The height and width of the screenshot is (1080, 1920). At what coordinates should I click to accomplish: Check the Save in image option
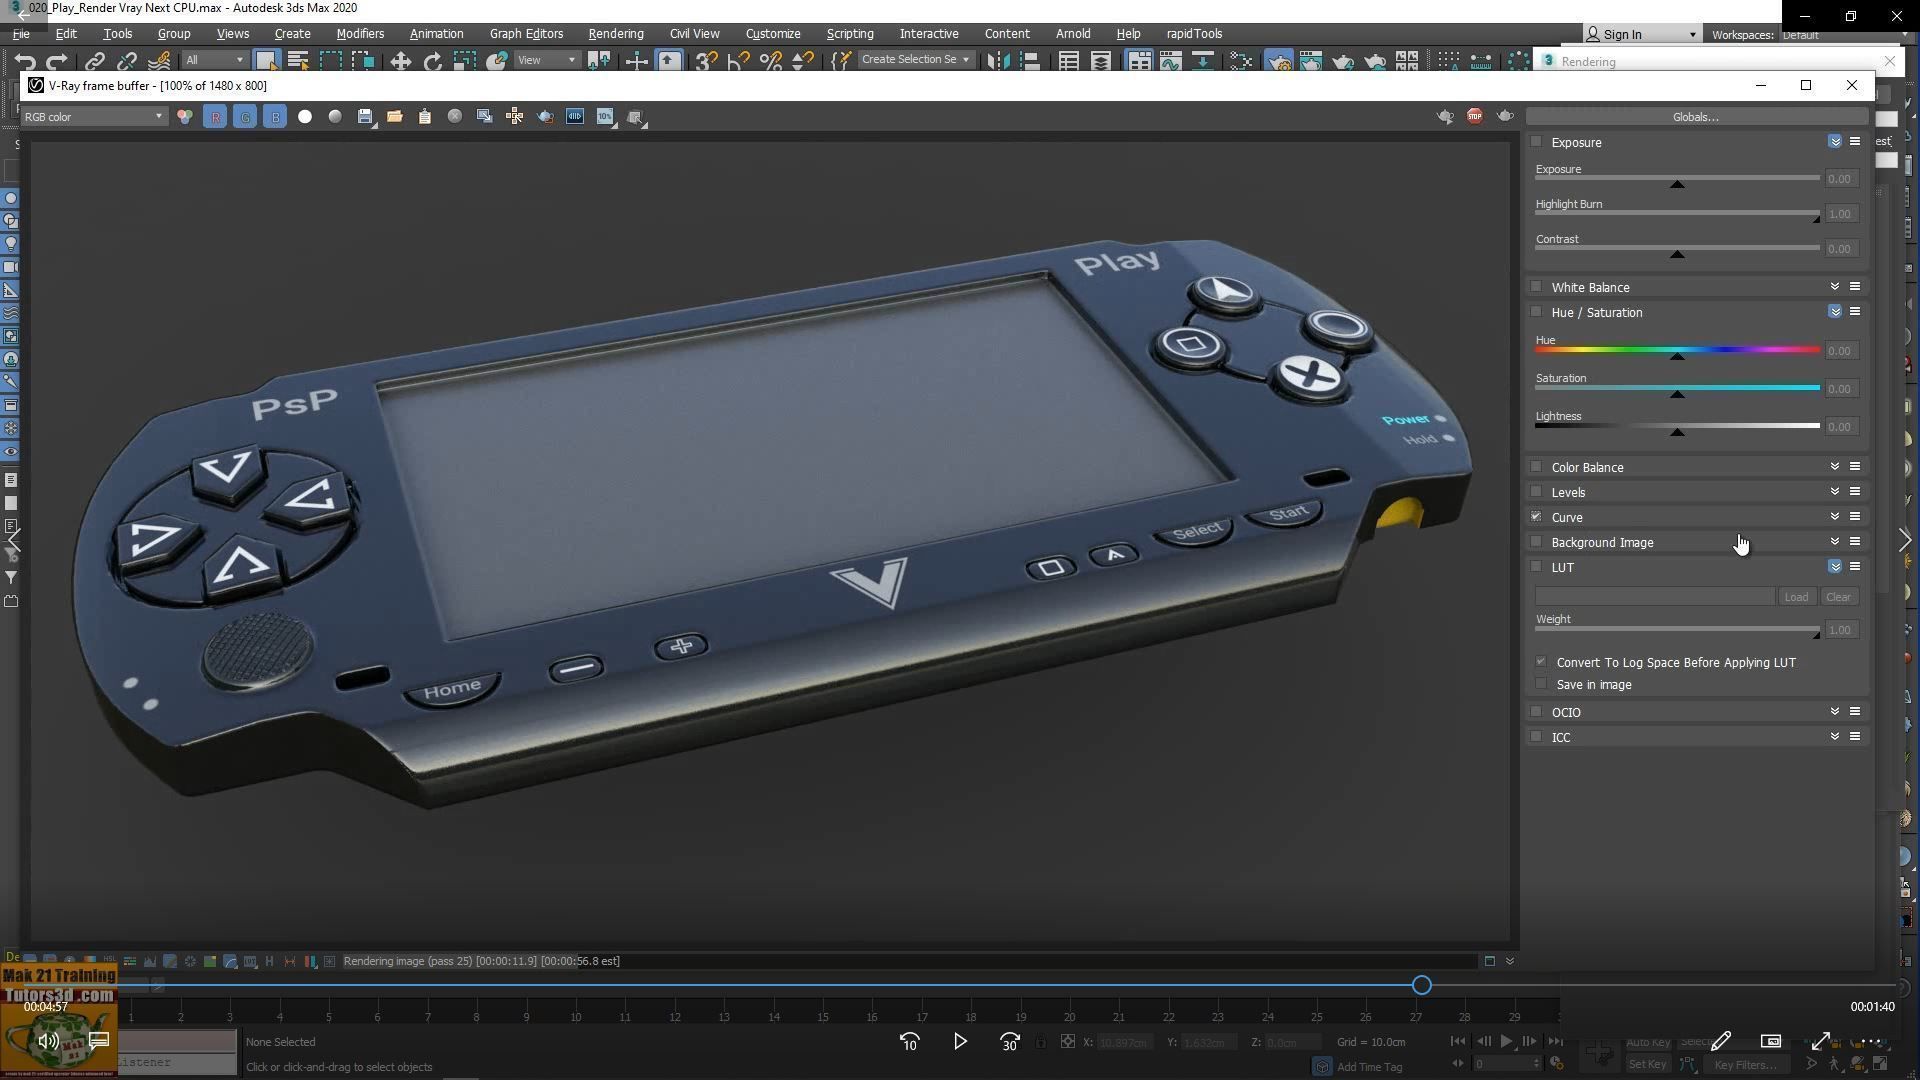click(1541, 684)
